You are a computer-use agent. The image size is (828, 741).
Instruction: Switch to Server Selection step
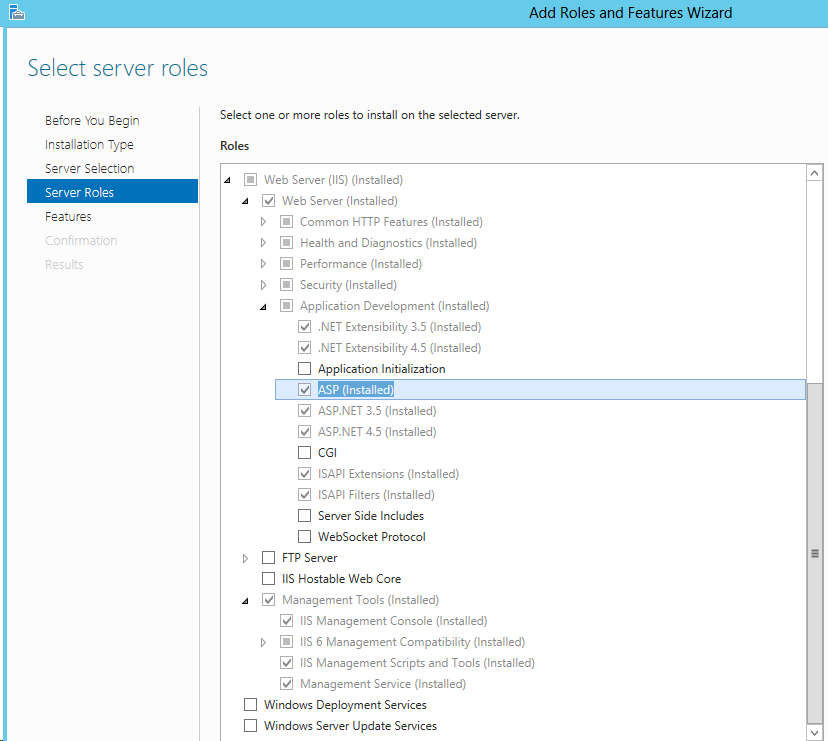[90, 168]
